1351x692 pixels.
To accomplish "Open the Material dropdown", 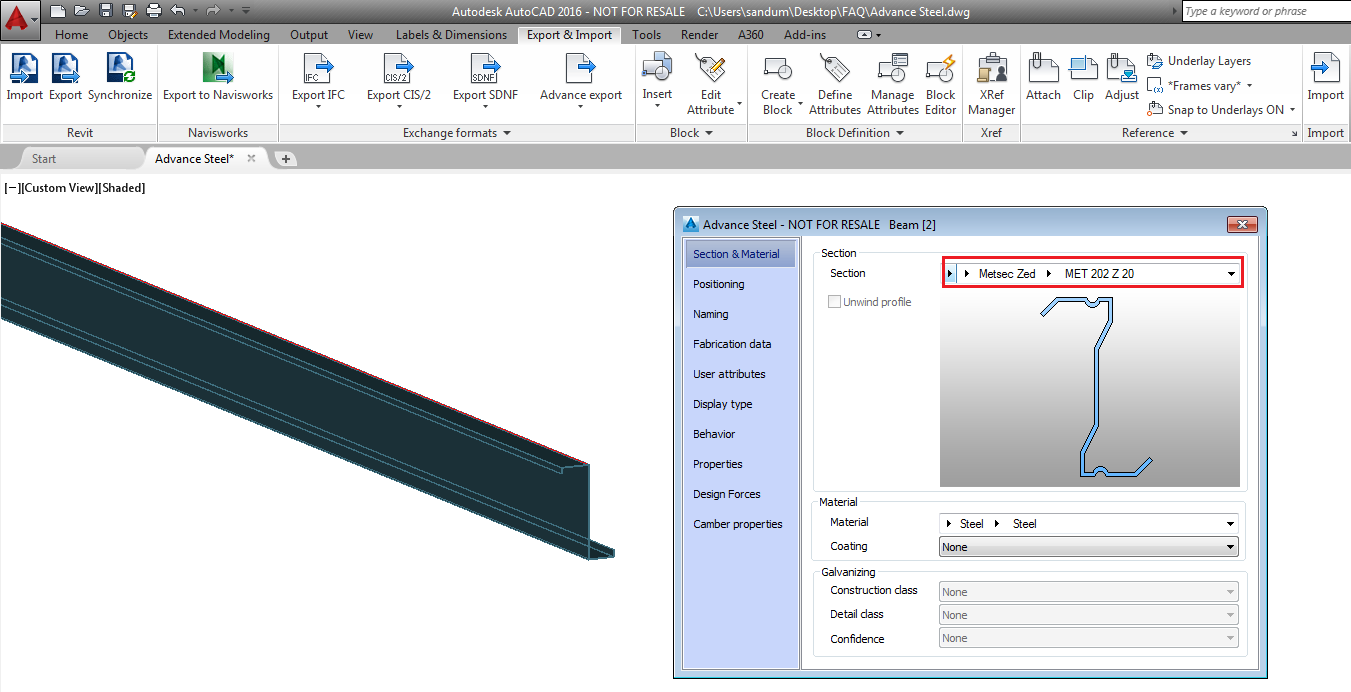I will (1230, 524).
